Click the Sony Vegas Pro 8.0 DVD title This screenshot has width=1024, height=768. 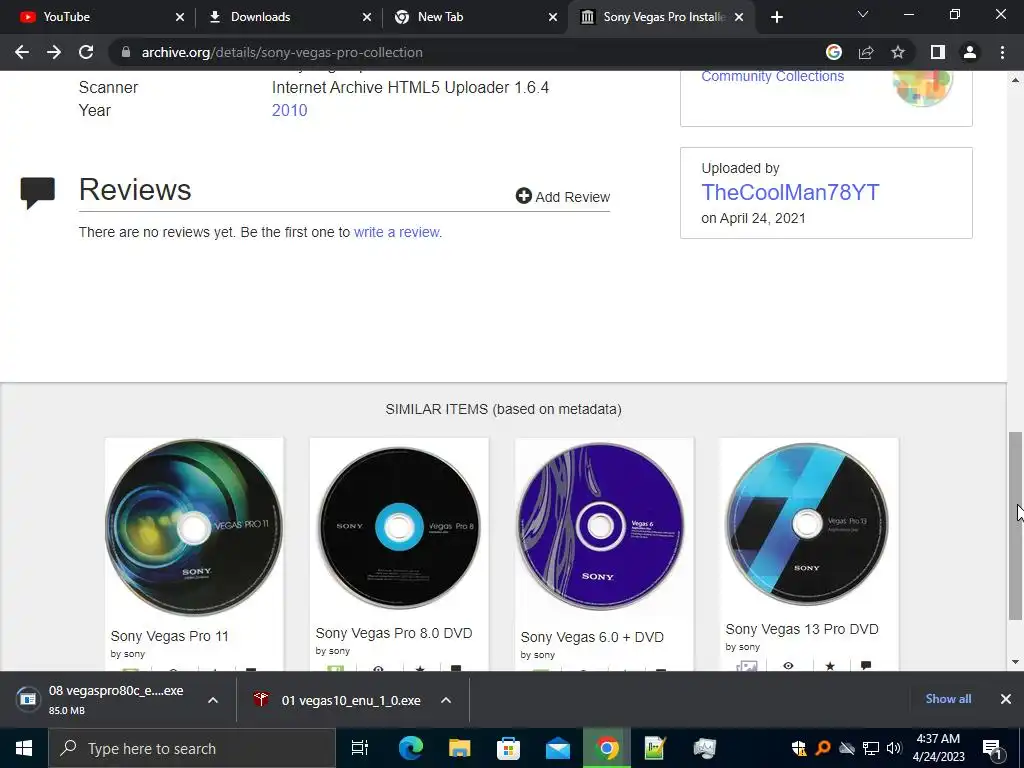pos(394,633)
